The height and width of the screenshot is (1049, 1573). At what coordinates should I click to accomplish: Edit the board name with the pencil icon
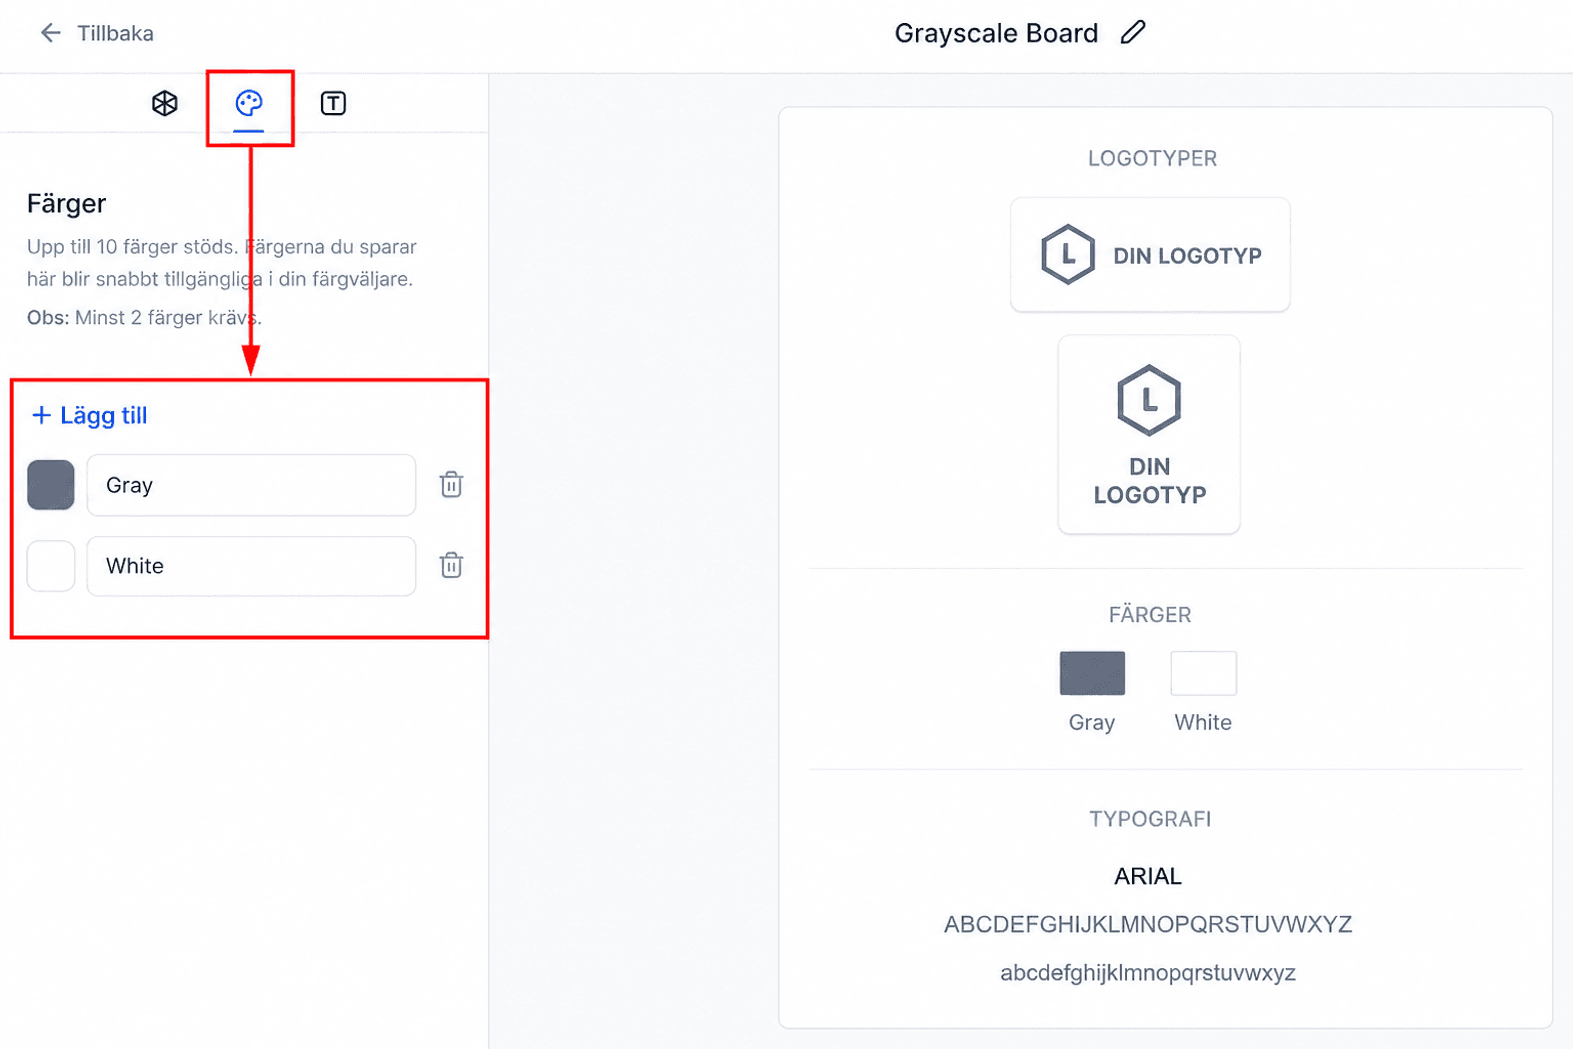[x=1133, y=33]
